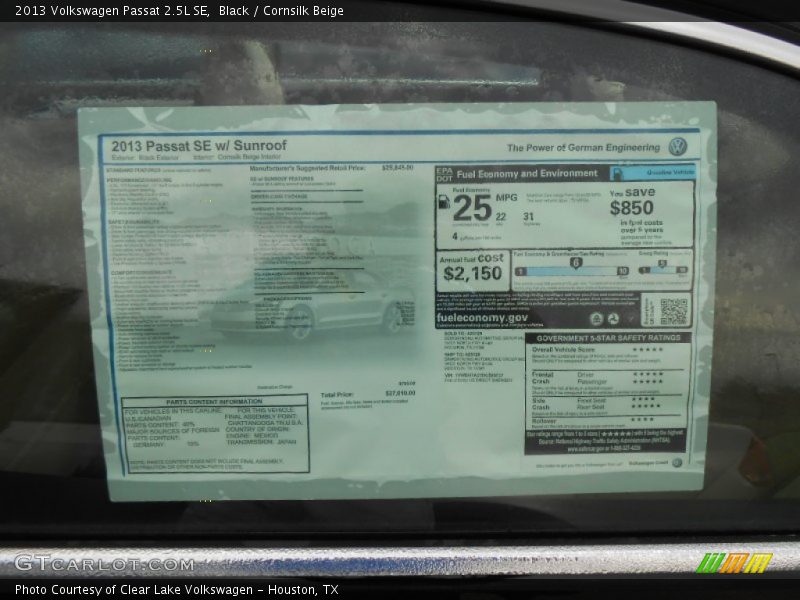Click the 'Rollover' rating label
The image size is (800, 600).
pos(544,421)
